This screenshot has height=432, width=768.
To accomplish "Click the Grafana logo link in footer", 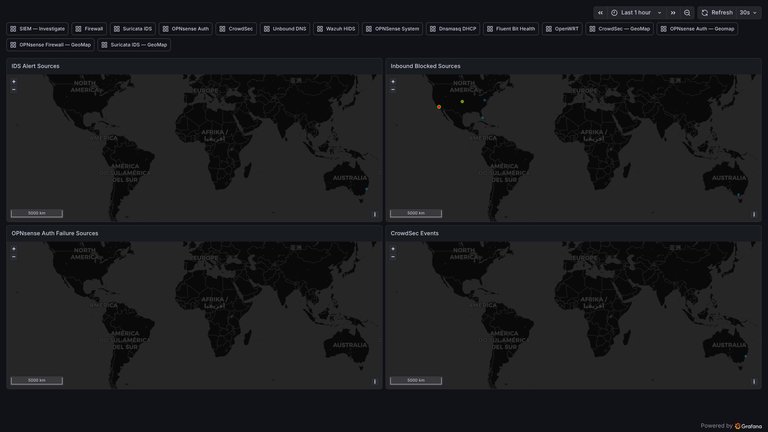I will [748, 426].
